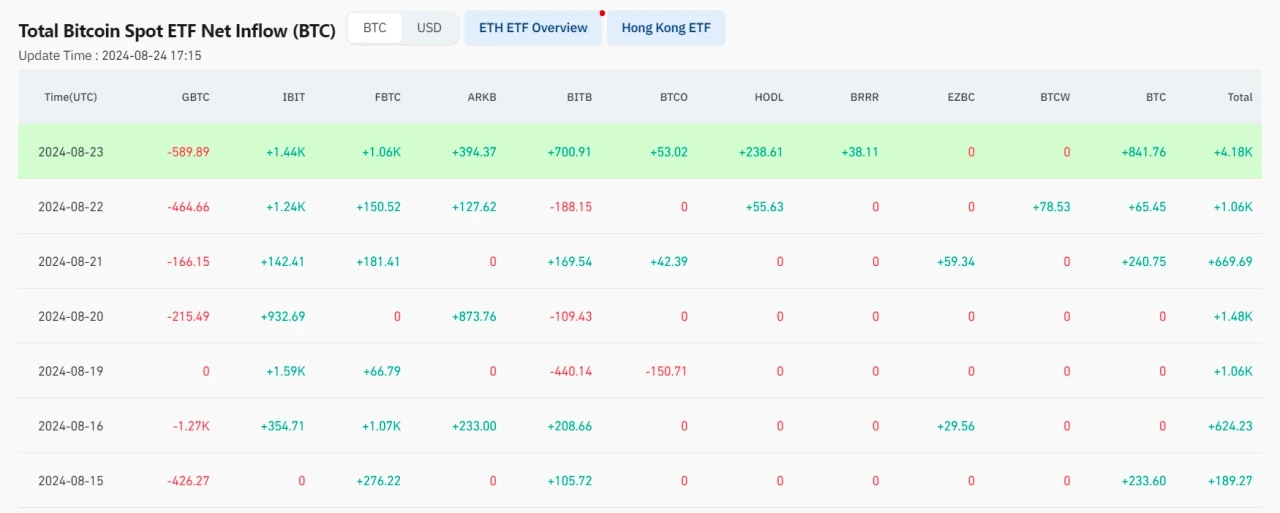Select the BTC unit toggle option
1280x513 pixels.
click(375, 28)
